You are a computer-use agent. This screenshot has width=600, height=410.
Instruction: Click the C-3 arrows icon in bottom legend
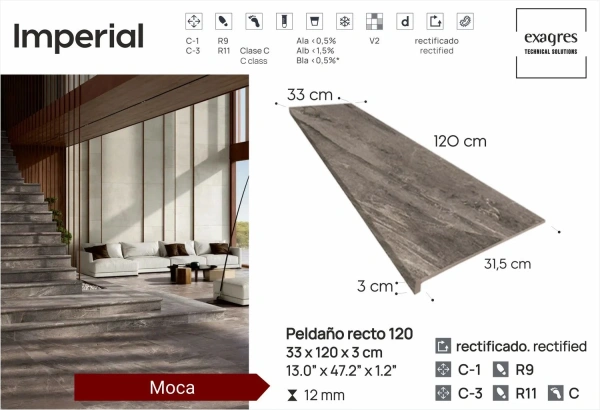point(443,394)
